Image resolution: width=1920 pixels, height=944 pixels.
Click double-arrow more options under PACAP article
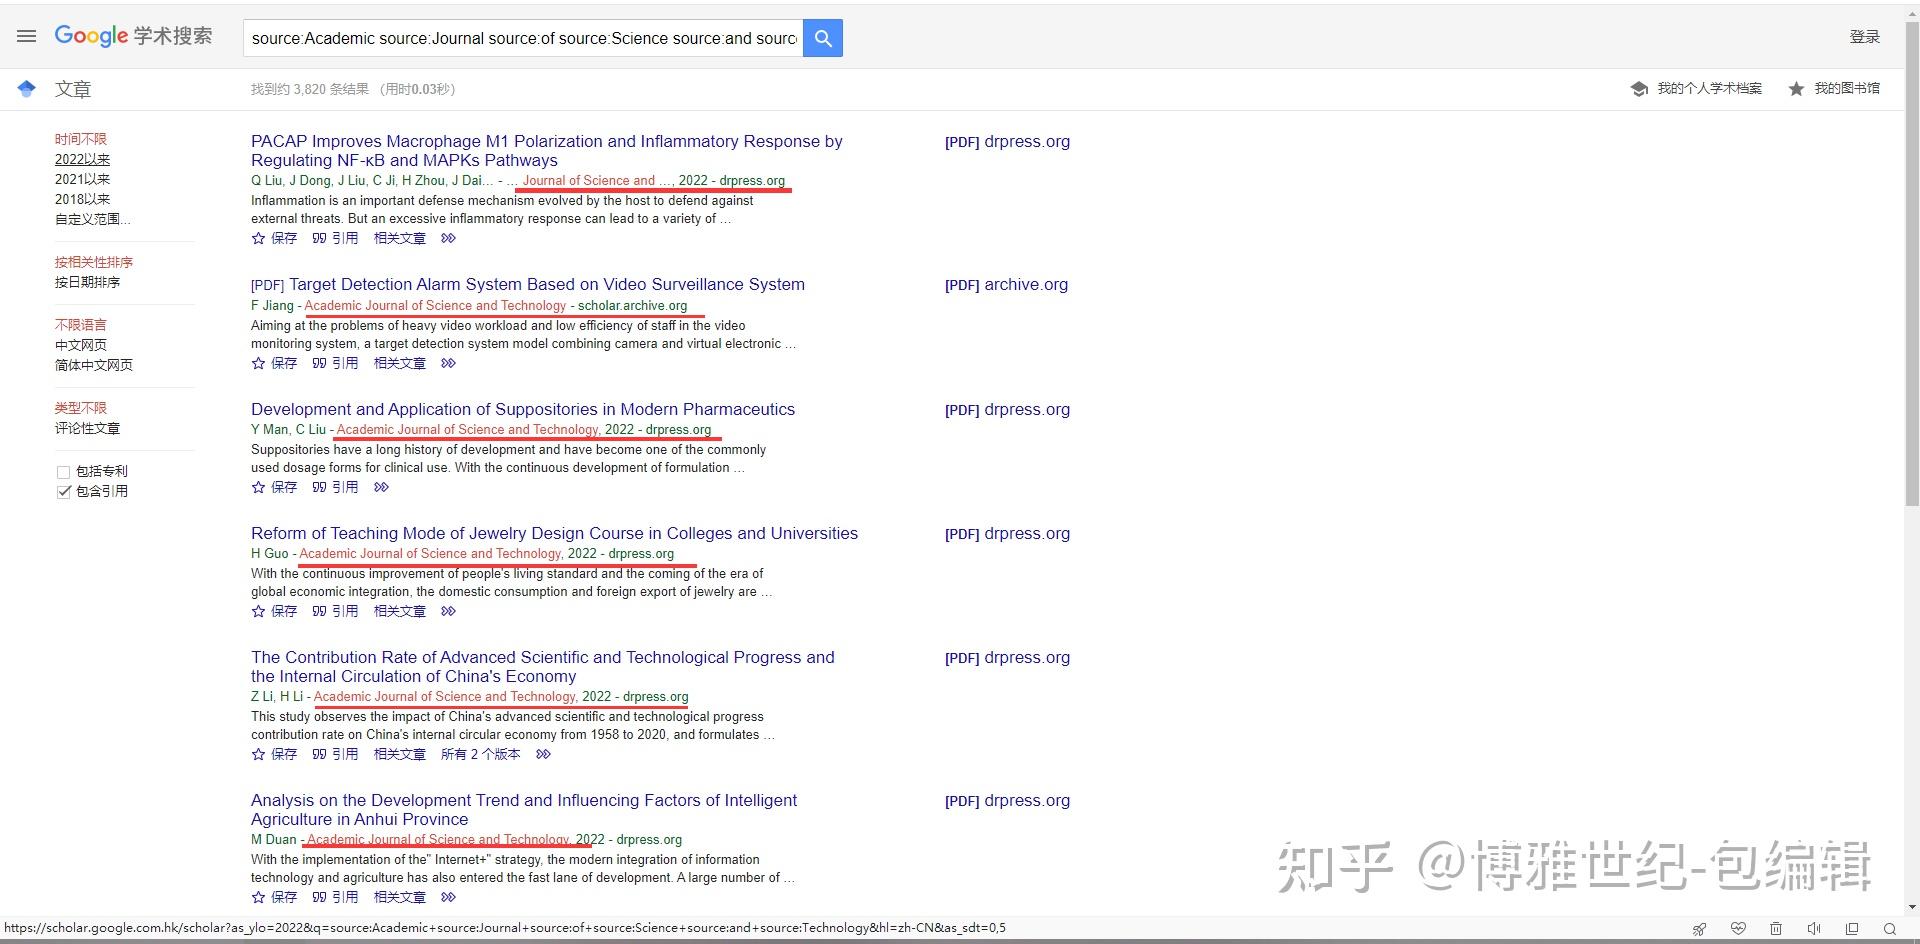(x=448, y=238)
